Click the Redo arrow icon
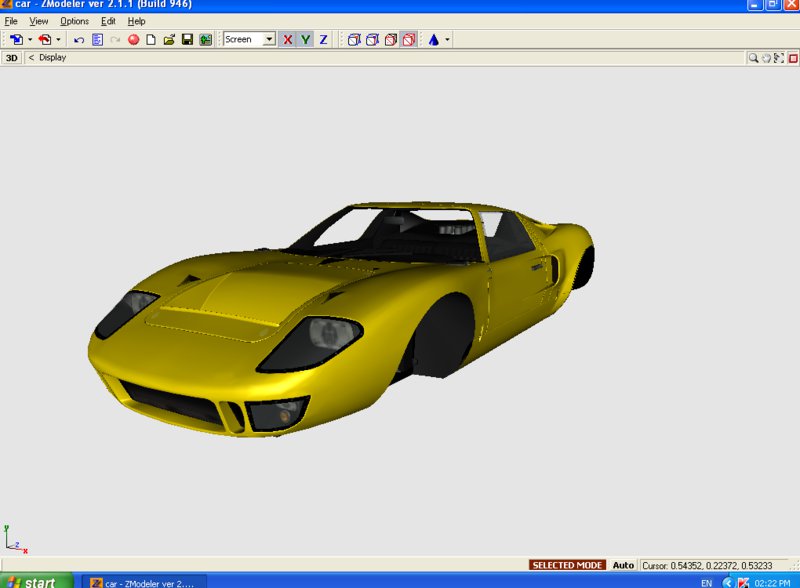The width and height of the screenshot is (800, 588). [115, 40]
